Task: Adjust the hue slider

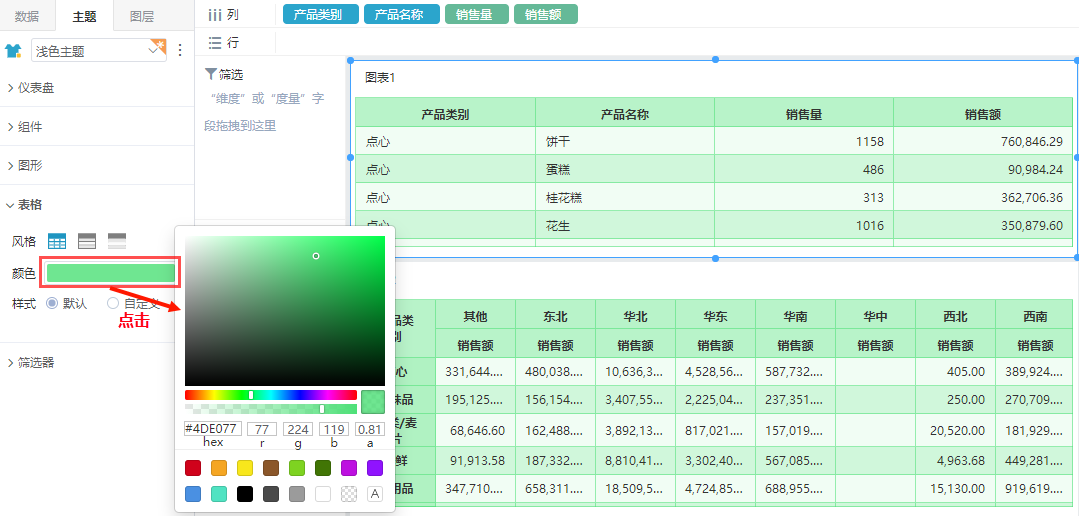Action: pyautogui.click(x=270, y=395)
